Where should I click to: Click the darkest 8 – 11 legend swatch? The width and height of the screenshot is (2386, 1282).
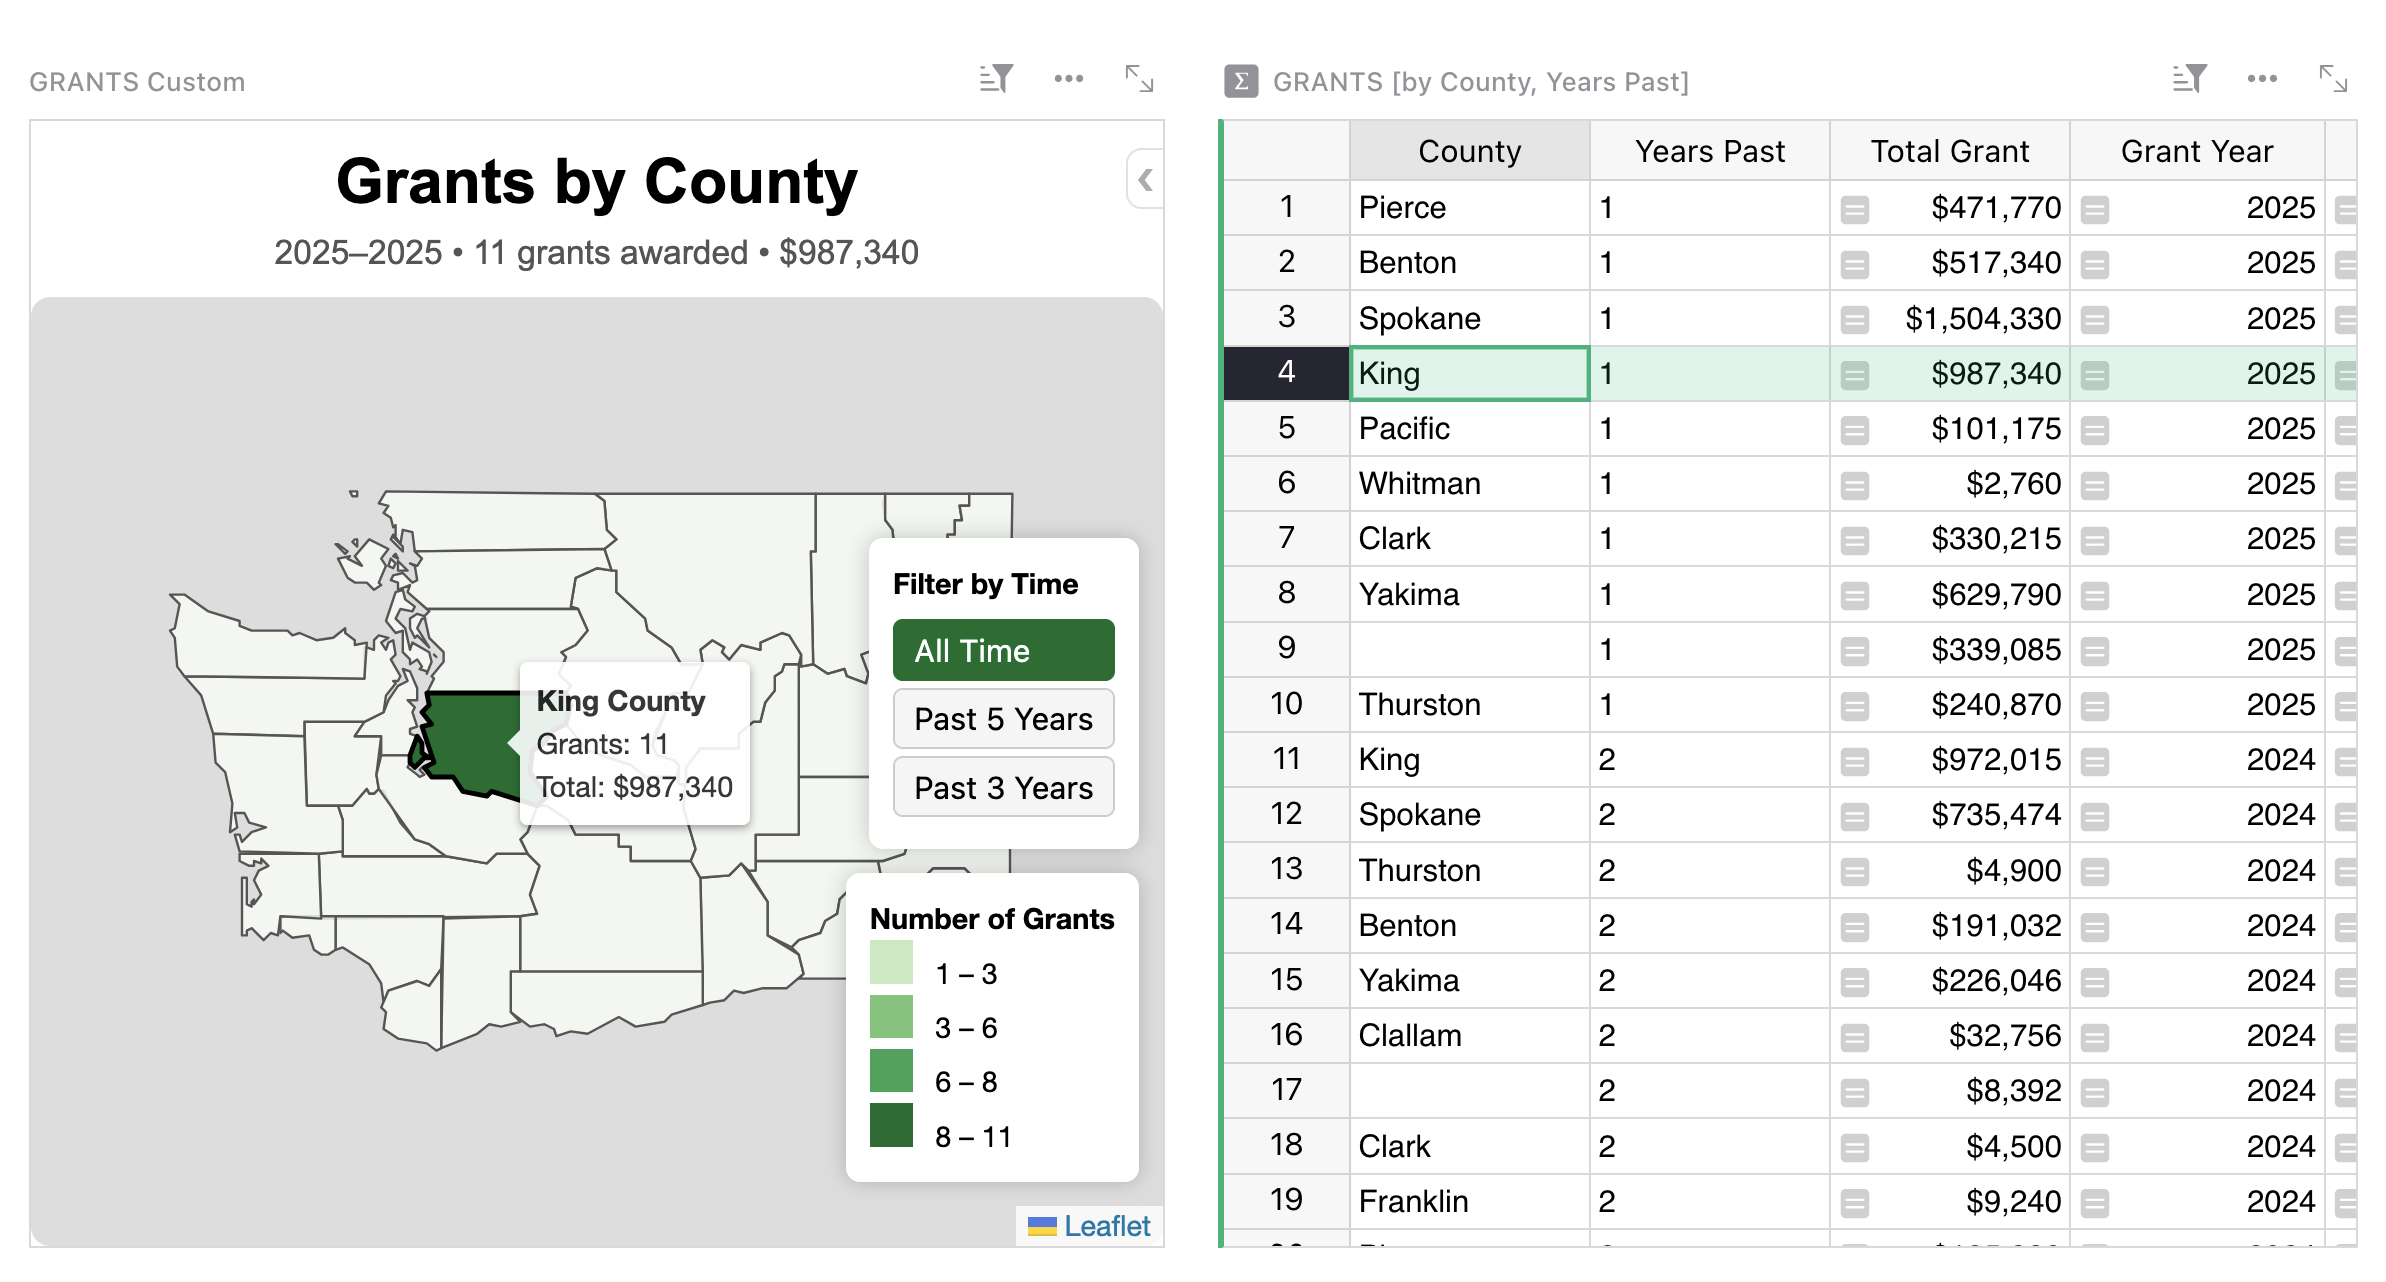891,1125
